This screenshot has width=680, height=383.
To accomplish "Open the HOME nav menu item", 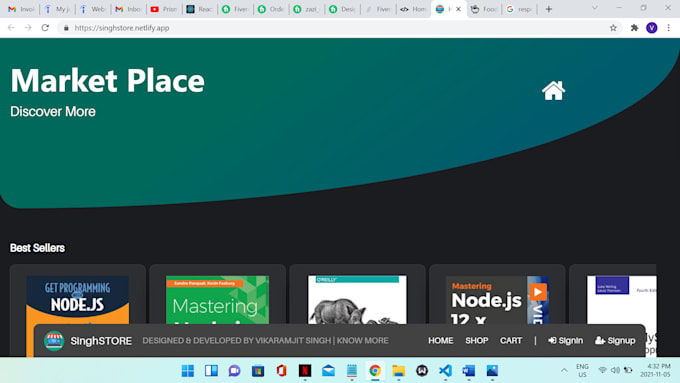I will [x=441, y=341].
